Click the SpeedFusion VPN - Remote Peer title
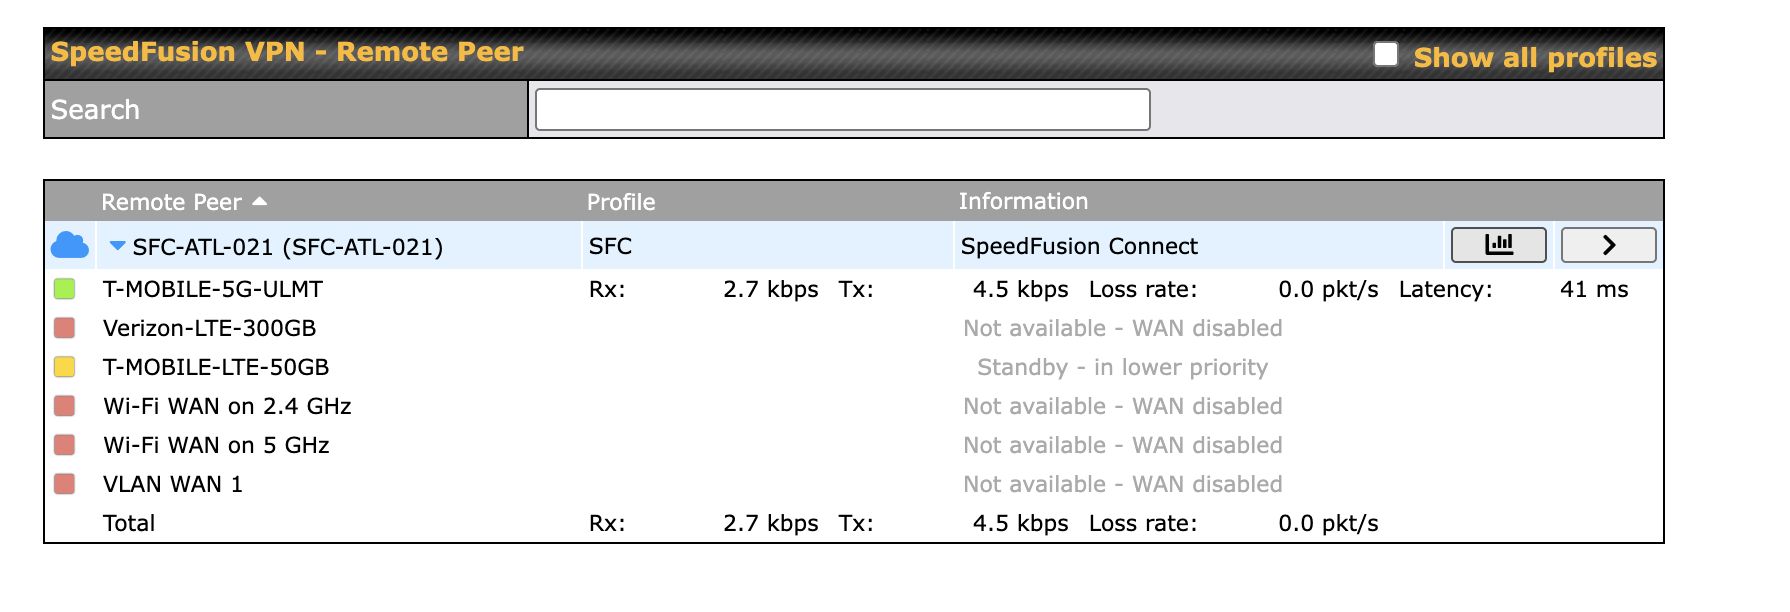The image size is (1790, 612). click(x=287, y=52)
